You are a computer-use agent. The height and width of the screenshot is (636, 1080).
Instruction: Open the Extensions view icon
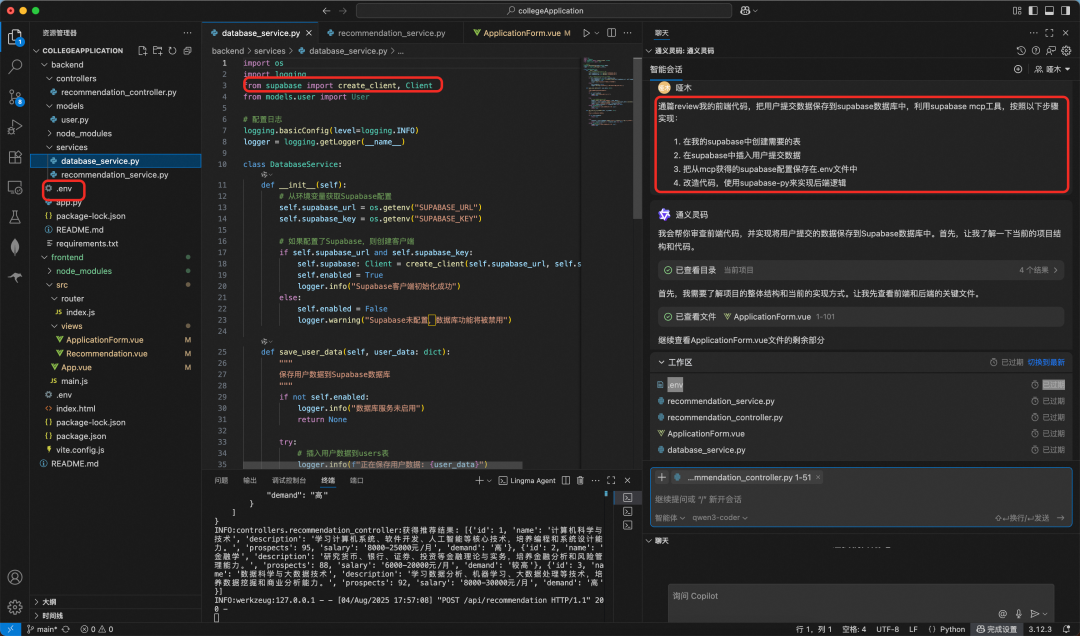(14, 157)
